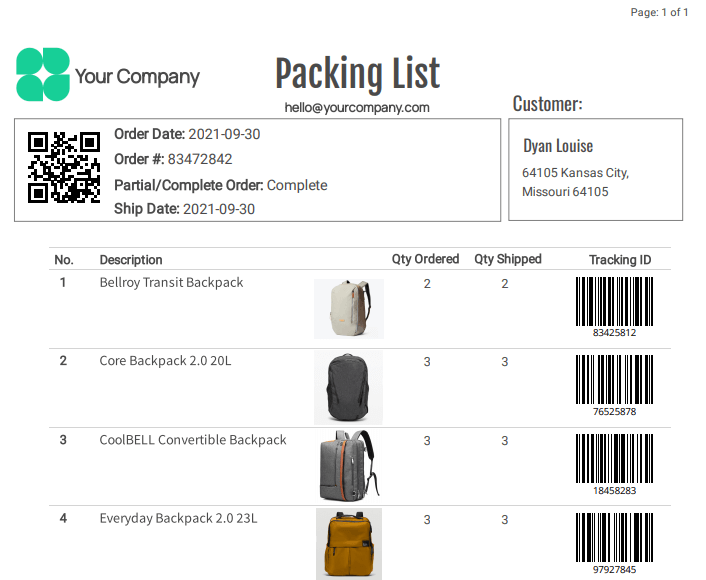Click the CoolBELL Convertible Backpack photo

click(349, 466)
